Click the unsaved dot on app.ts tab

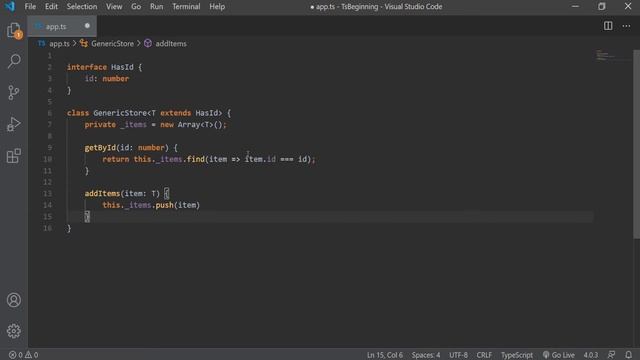click(x=87, y=26)
